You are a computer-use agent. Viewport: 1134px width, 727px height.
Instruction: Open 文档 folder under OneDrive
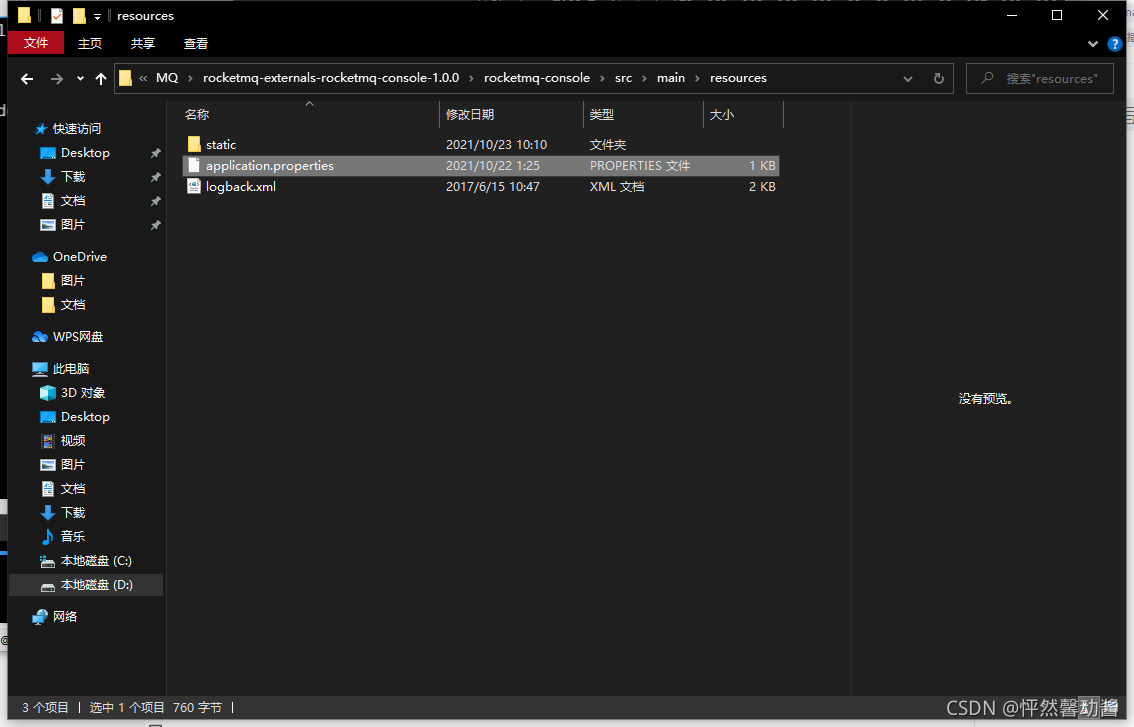[x=73, y=305]
